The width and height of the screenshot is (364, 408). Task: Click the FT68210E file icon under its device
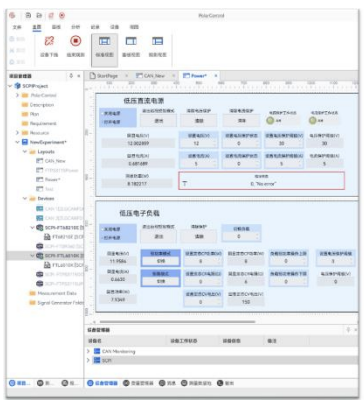click(47, 237)
